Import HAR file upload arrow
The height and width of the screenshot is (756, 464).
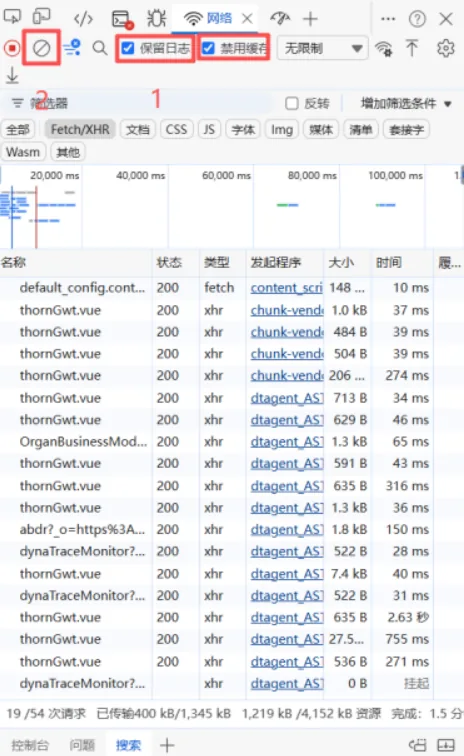pos(412,48)
